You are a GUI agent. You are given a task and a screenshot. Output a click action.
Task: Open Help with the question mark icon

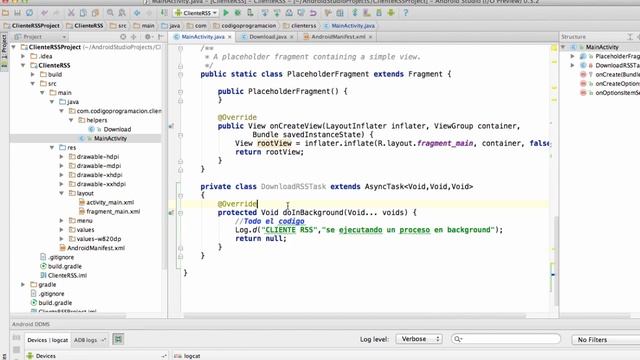[x=406, y=13]
